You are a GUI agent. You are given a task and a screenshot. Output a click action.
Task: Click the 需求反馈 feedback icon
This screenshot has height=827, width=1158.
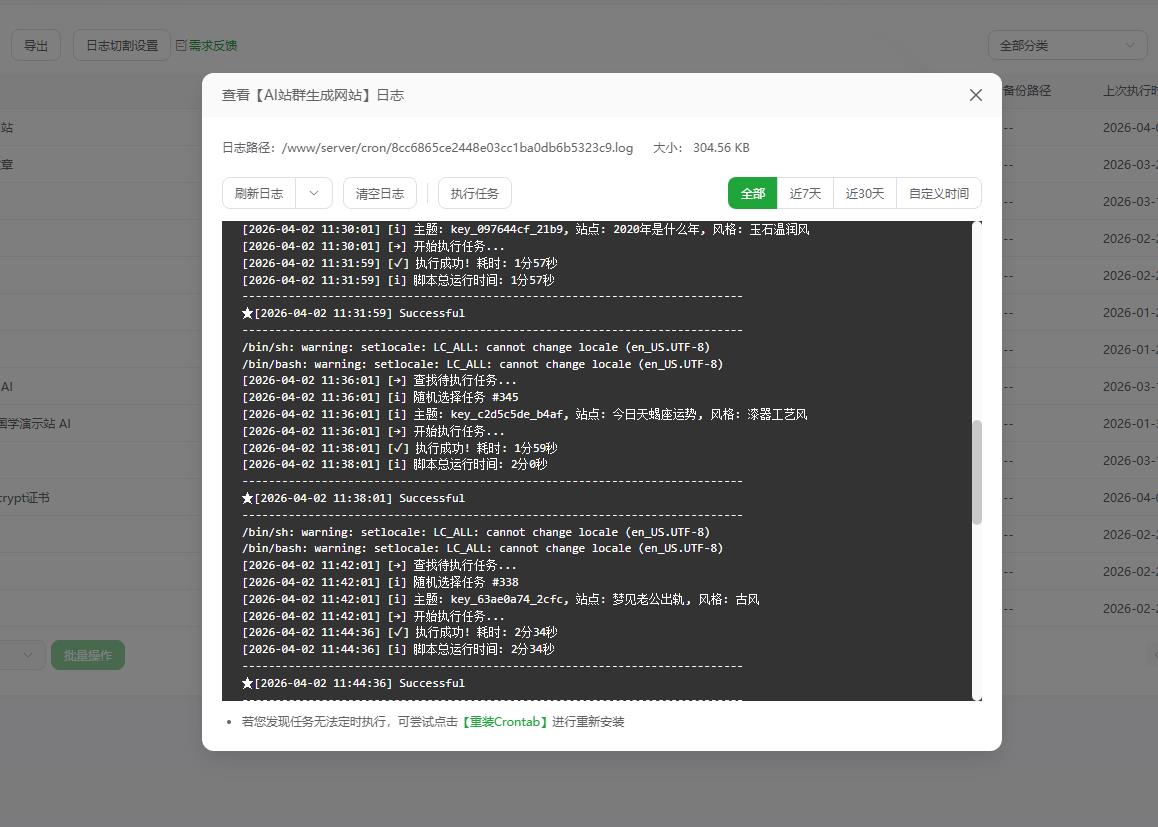[x=181, y=45]
